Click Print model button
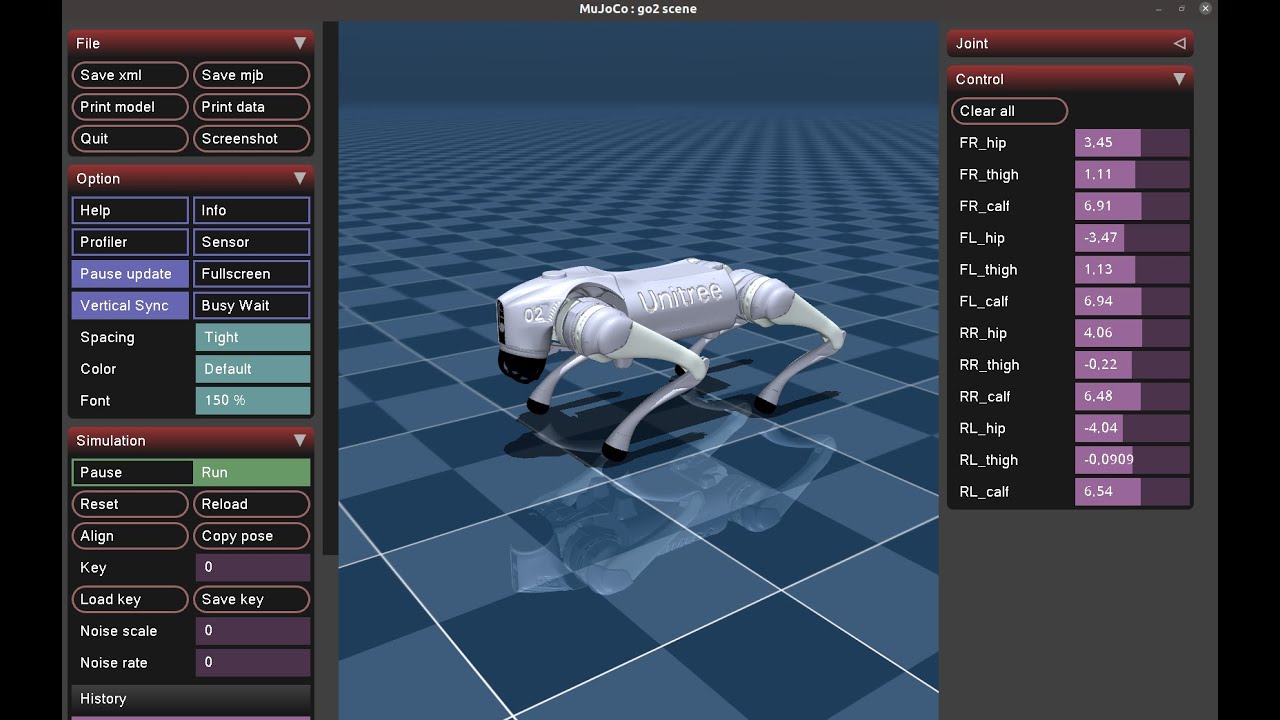This screenshot has width=1280, height=720. pyautogui.click(x=130, y=107)
